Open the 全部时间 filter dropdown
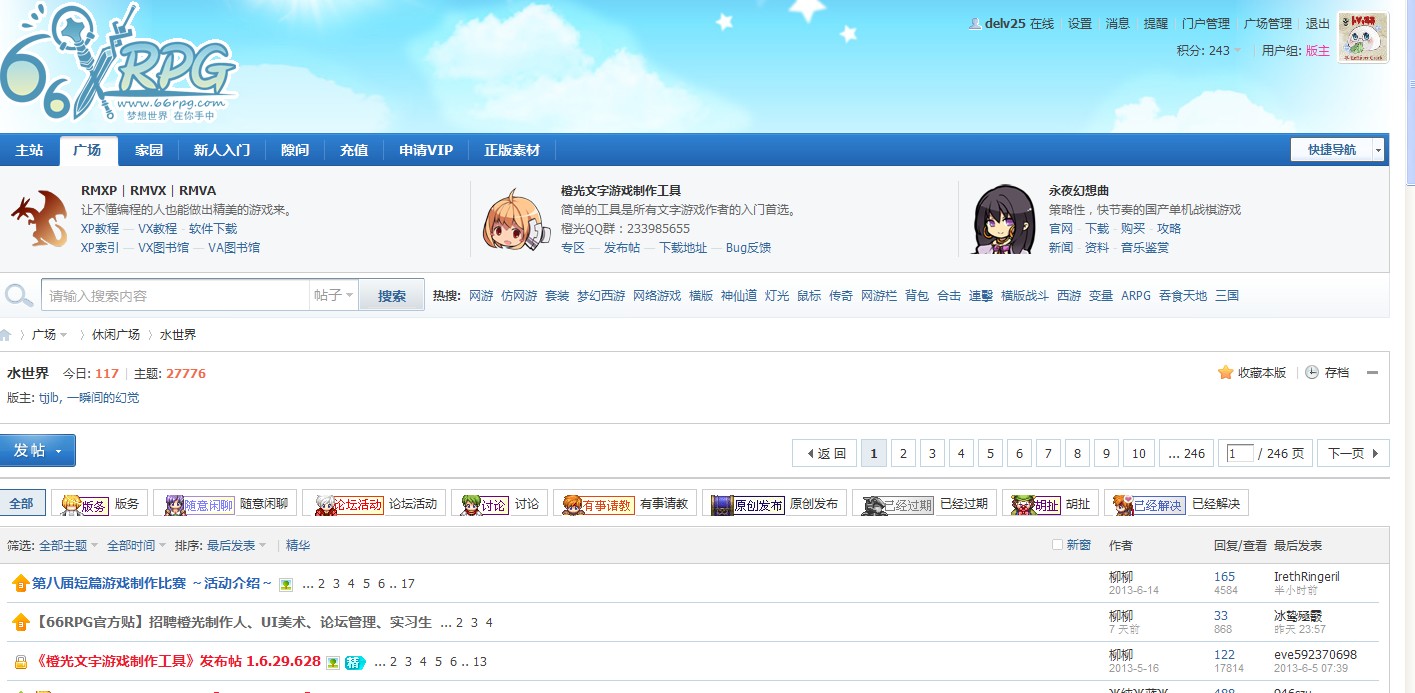This screenshot has height=693, width=1415. [137, 546]
